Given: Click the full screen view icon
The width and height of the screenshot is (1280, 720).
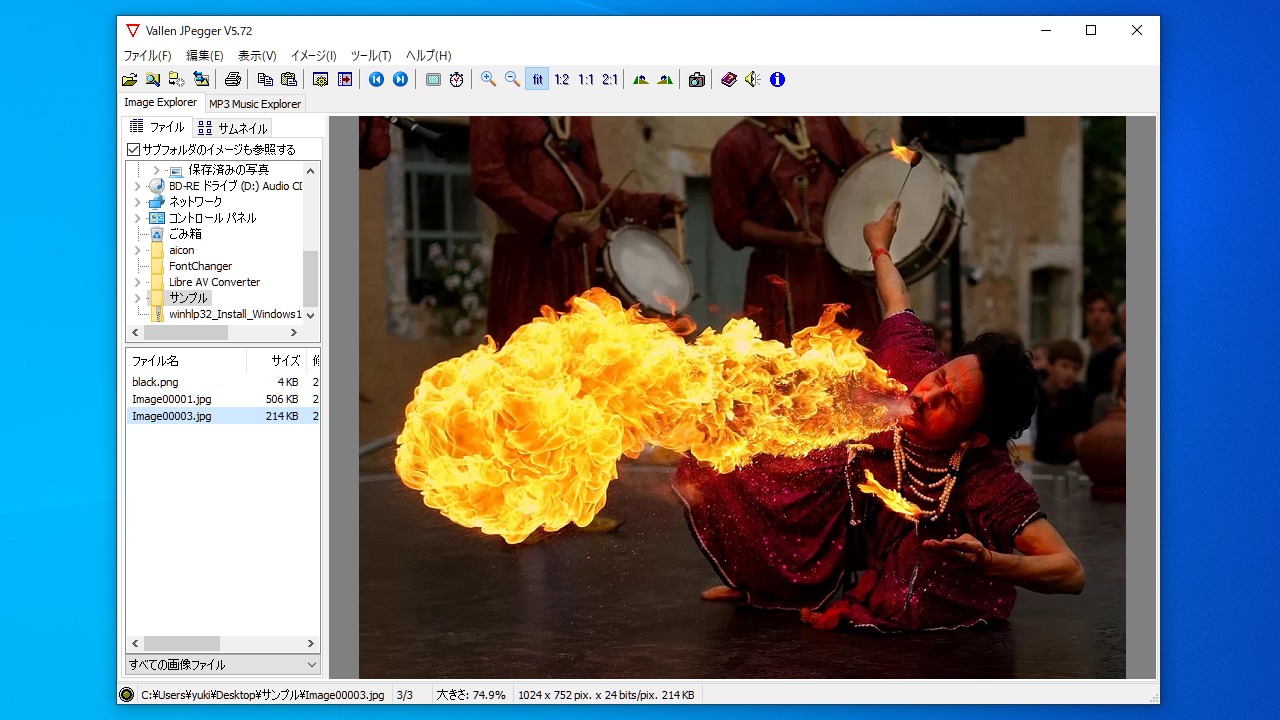Looking at the screenshot, I should (433, 79).
